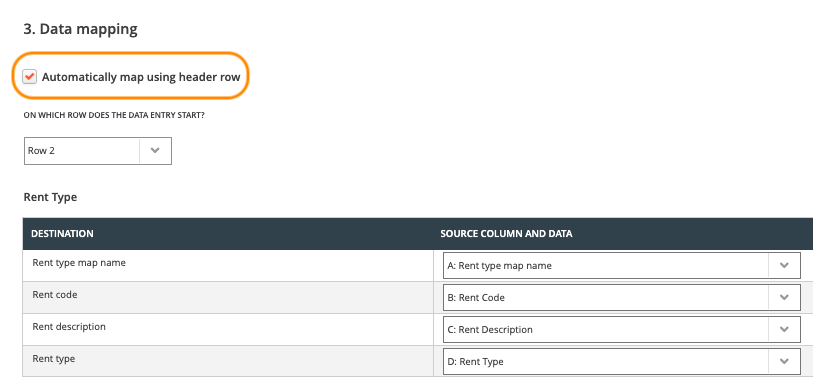Open the D: Rent Type source dropdown

coord(622,362)
